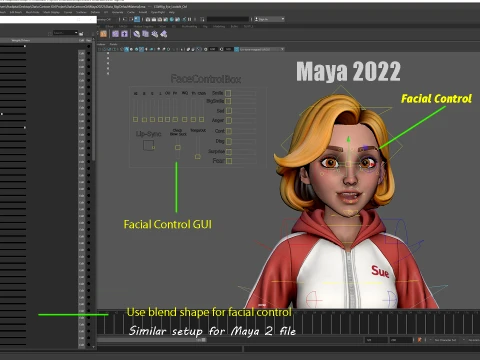The image size is (480, 360).
Task: Open the Render Setup editor icon
Action: click(178, 19)
